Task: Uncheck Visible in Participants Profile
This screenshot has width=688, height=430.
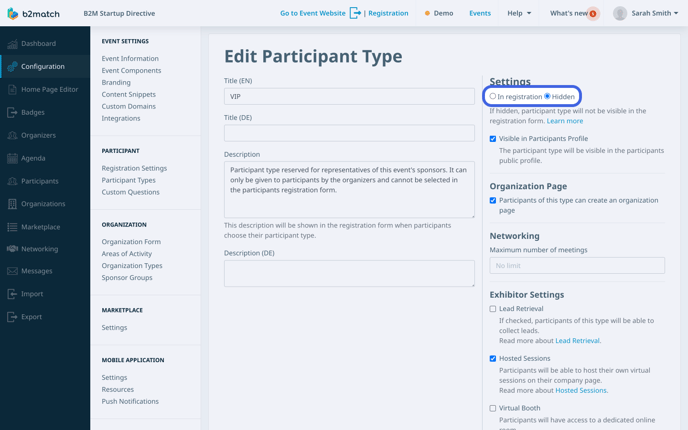Action: (493, 139)
